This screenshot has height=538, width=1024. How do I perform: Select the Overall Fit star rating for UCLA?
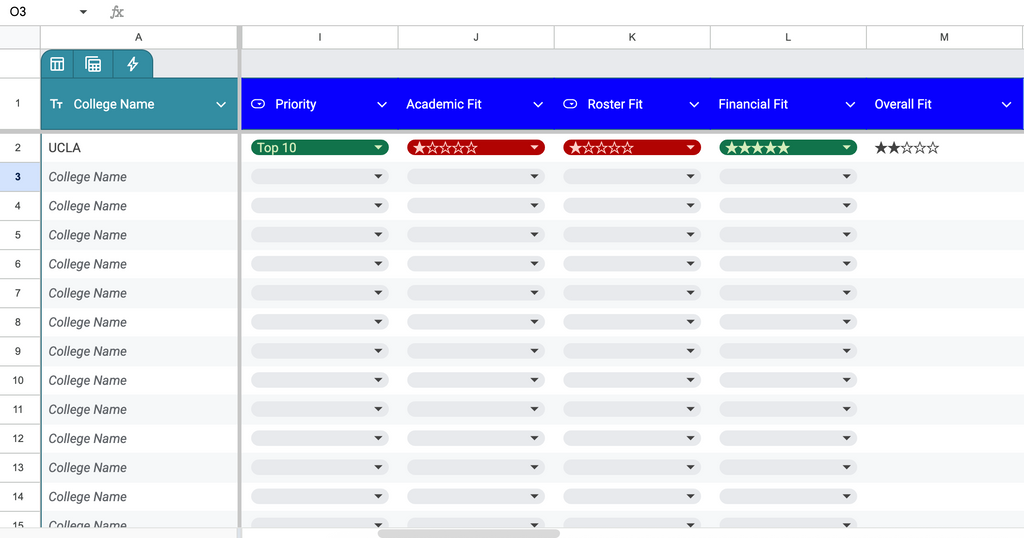[x=906, y=148]
